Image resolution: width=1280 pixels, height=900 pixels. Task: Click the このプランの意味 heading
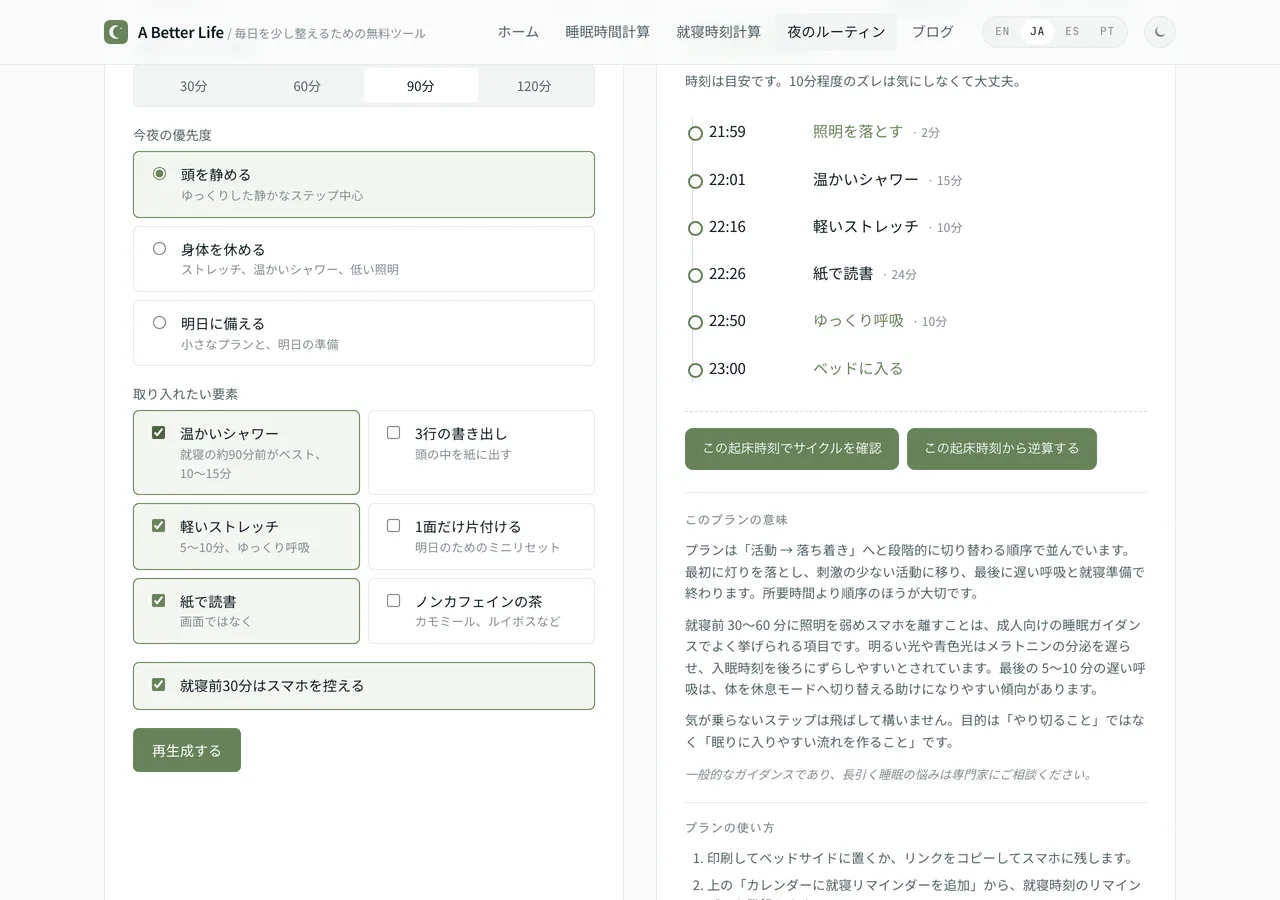736,520
